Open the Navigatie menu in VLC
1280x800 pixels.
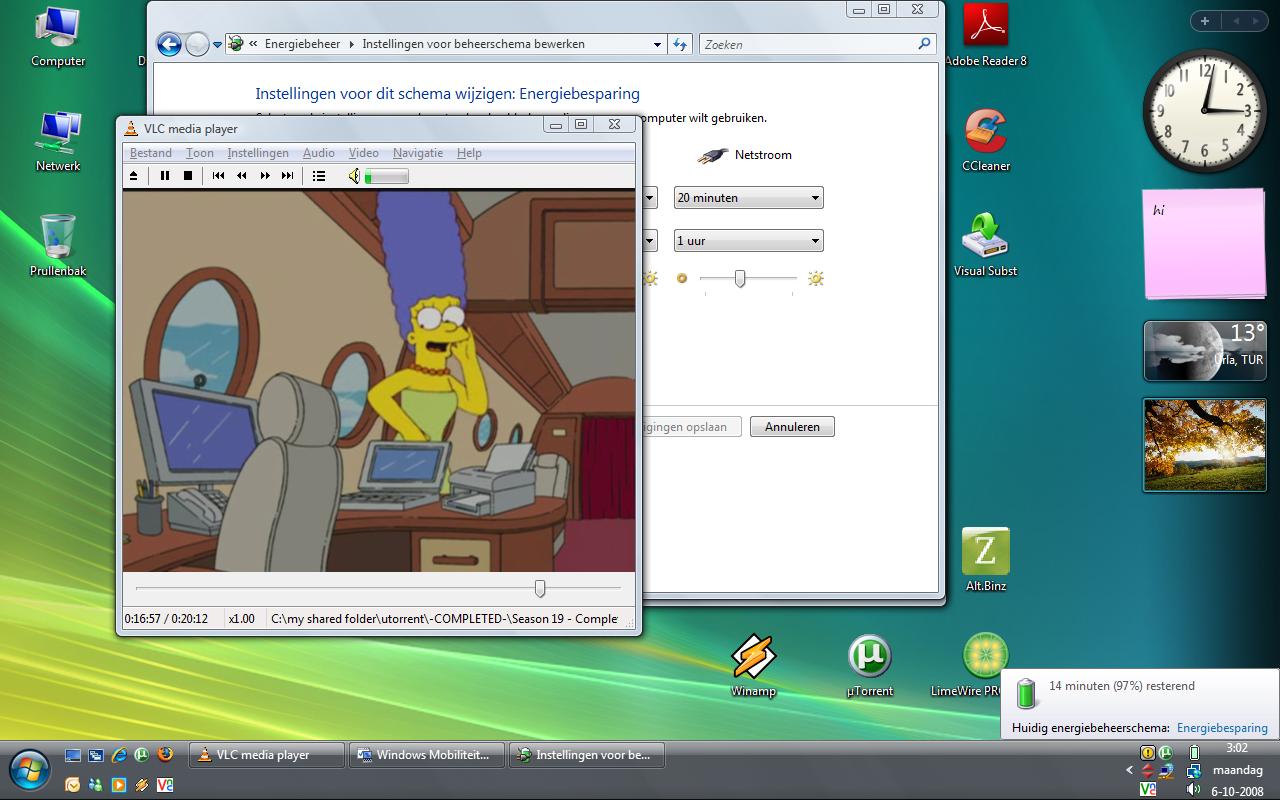point(418,153)
